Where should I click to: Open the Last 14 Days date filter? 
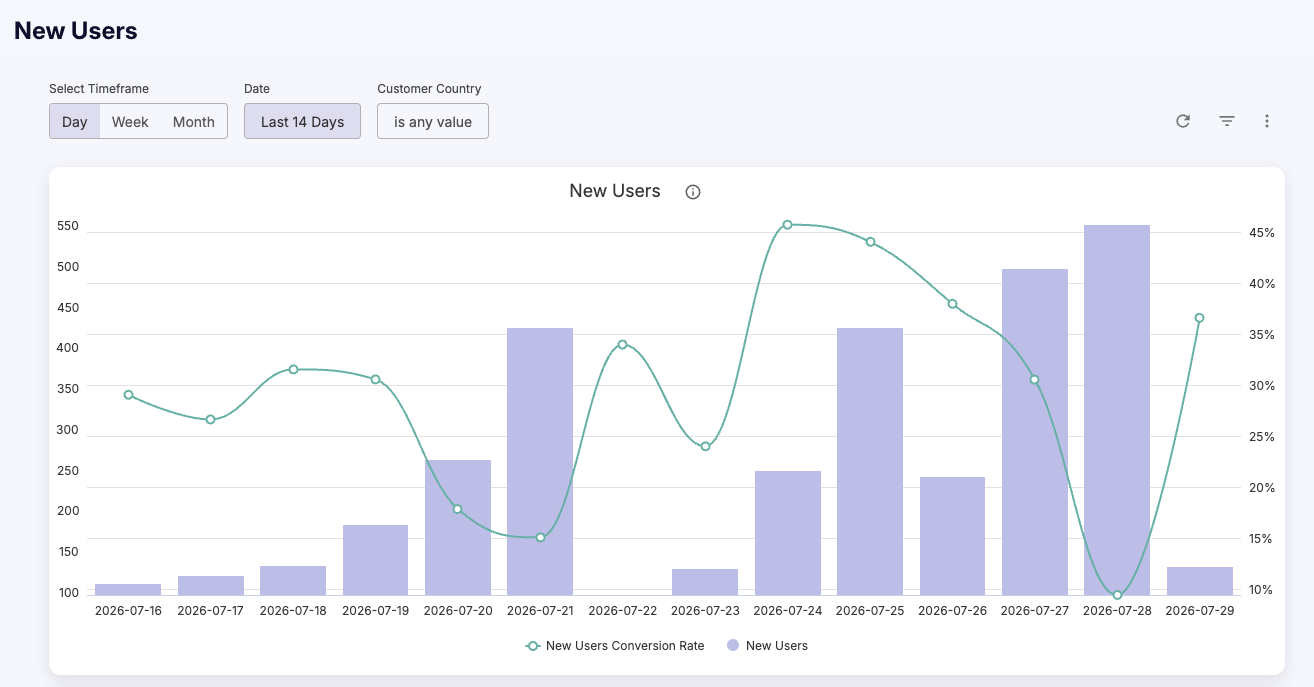(x=302, y=122)
